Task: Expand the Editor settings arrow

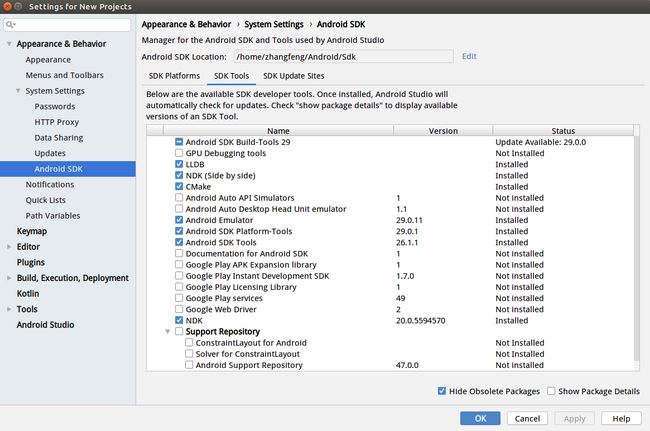Action: [x=9, y=247]
